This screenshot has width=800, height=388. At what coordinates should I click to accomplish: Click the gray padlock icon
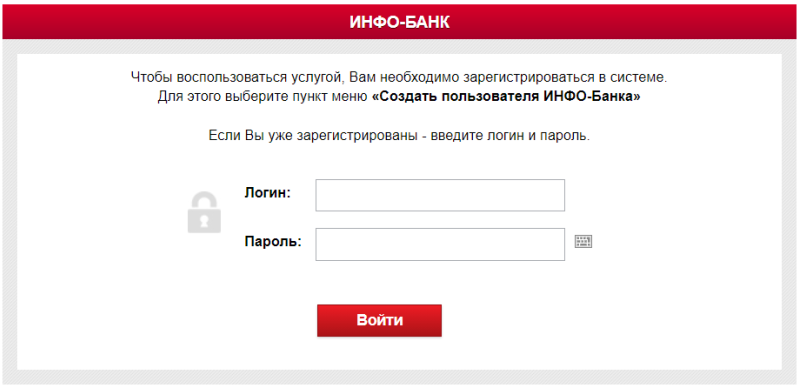204,212
